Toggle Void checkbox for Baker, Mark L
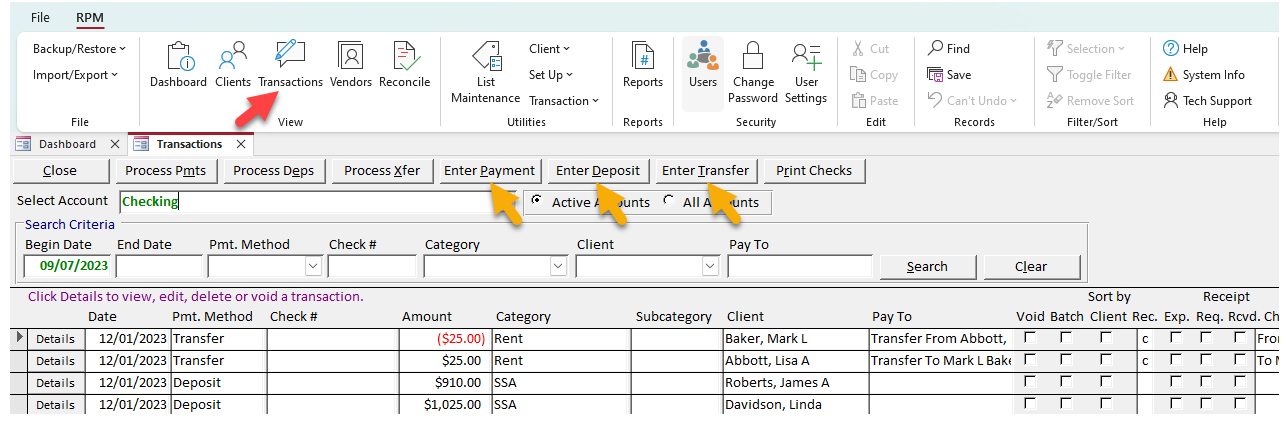This screenshot has height=438, width=1281. pyautogui.click(x=1031, y=338)
